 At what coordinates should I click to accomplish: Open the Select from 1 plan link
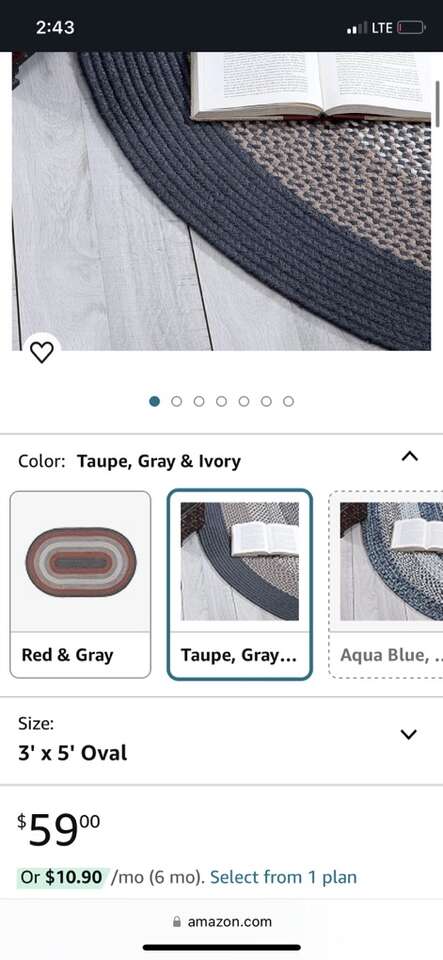tap(283, 877)
